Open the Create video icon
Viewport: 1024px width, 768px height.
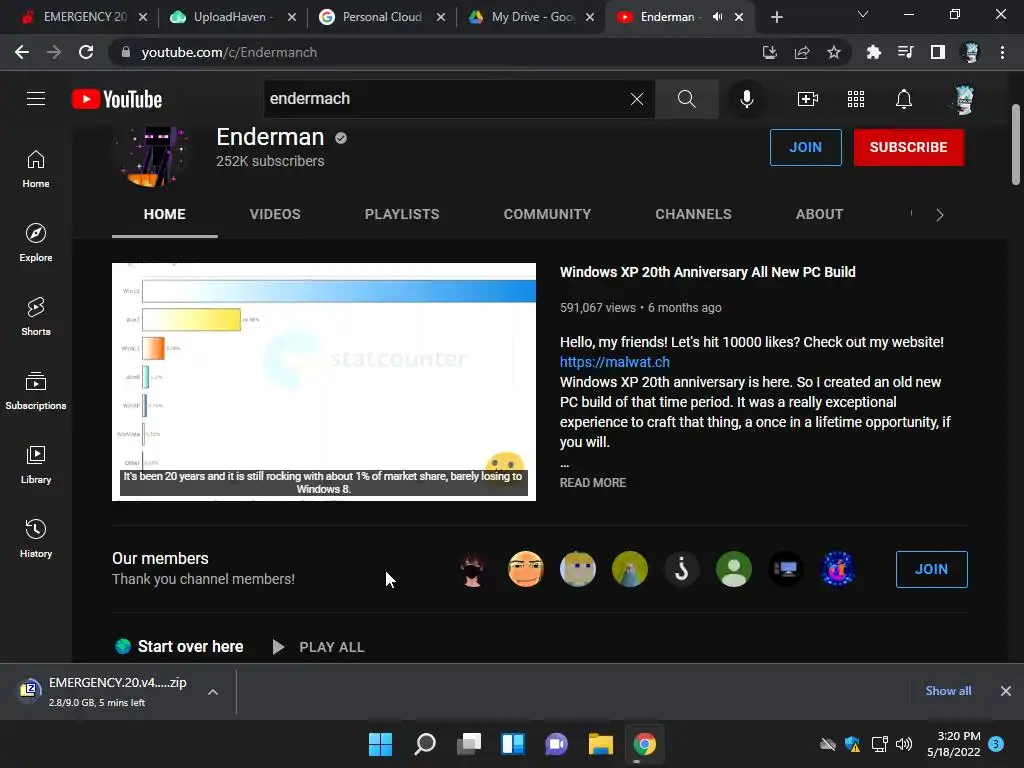coord(808,99)
